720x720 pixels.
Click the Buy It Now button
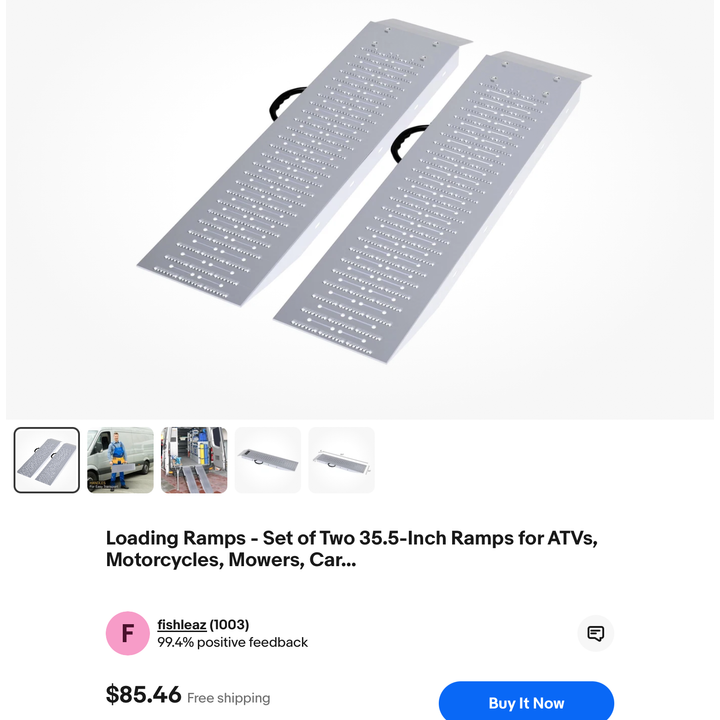pyautogui.click(x=526, y=703)
